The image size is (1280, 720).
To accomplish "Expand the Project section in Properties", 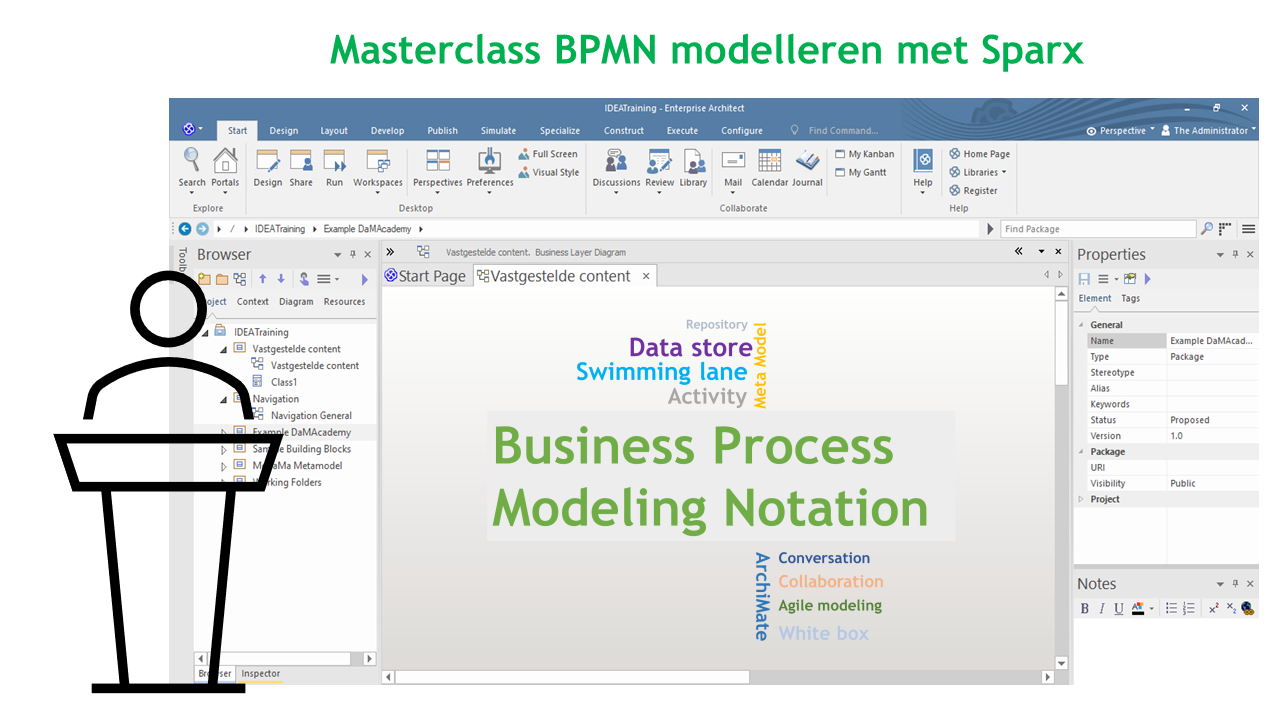I will click(x=1081, y=499).
